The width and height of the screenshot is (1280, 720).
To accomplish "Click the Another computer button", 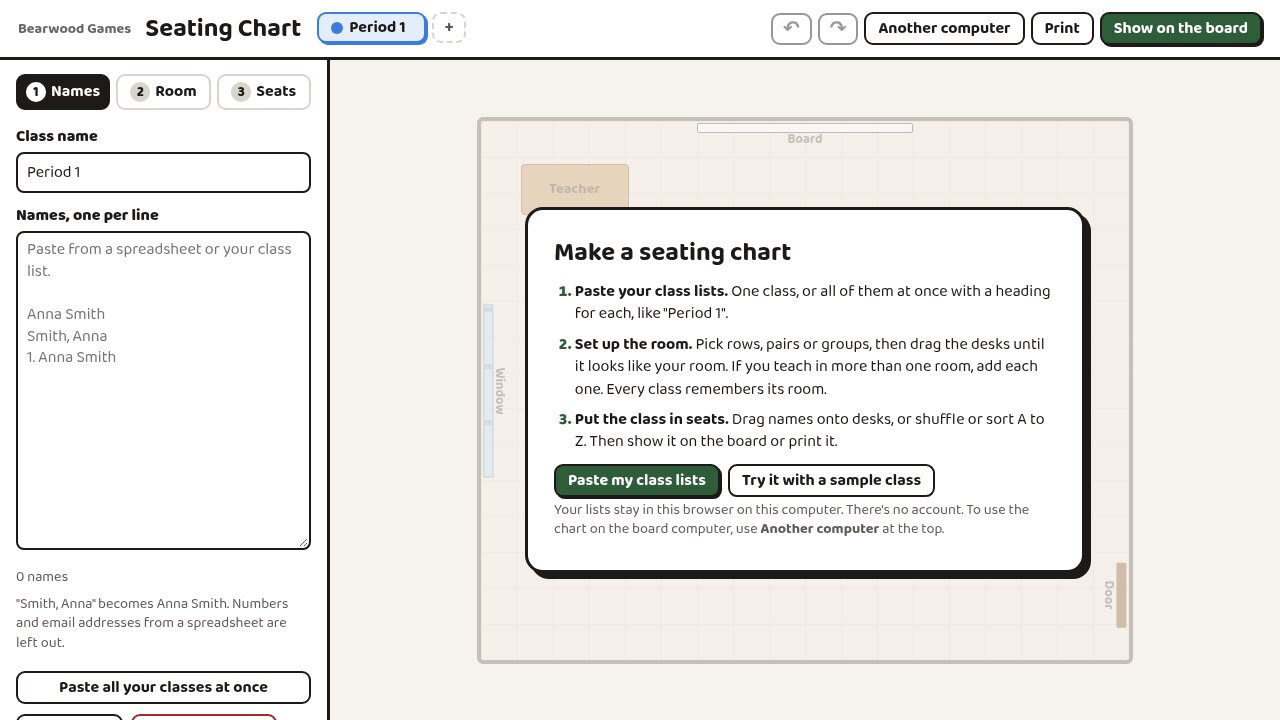I will [x=944, y=28].
